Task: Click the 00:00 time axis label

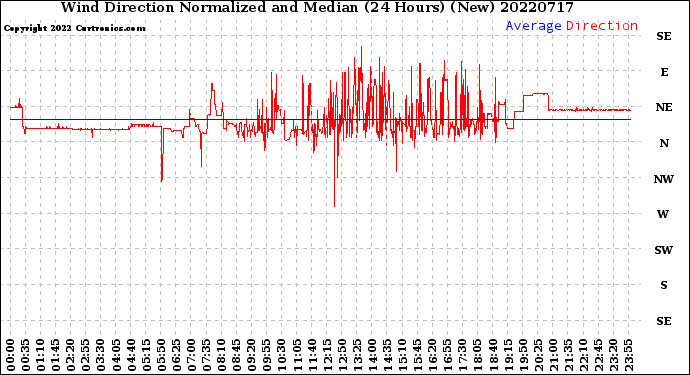Action: (11, 355)
